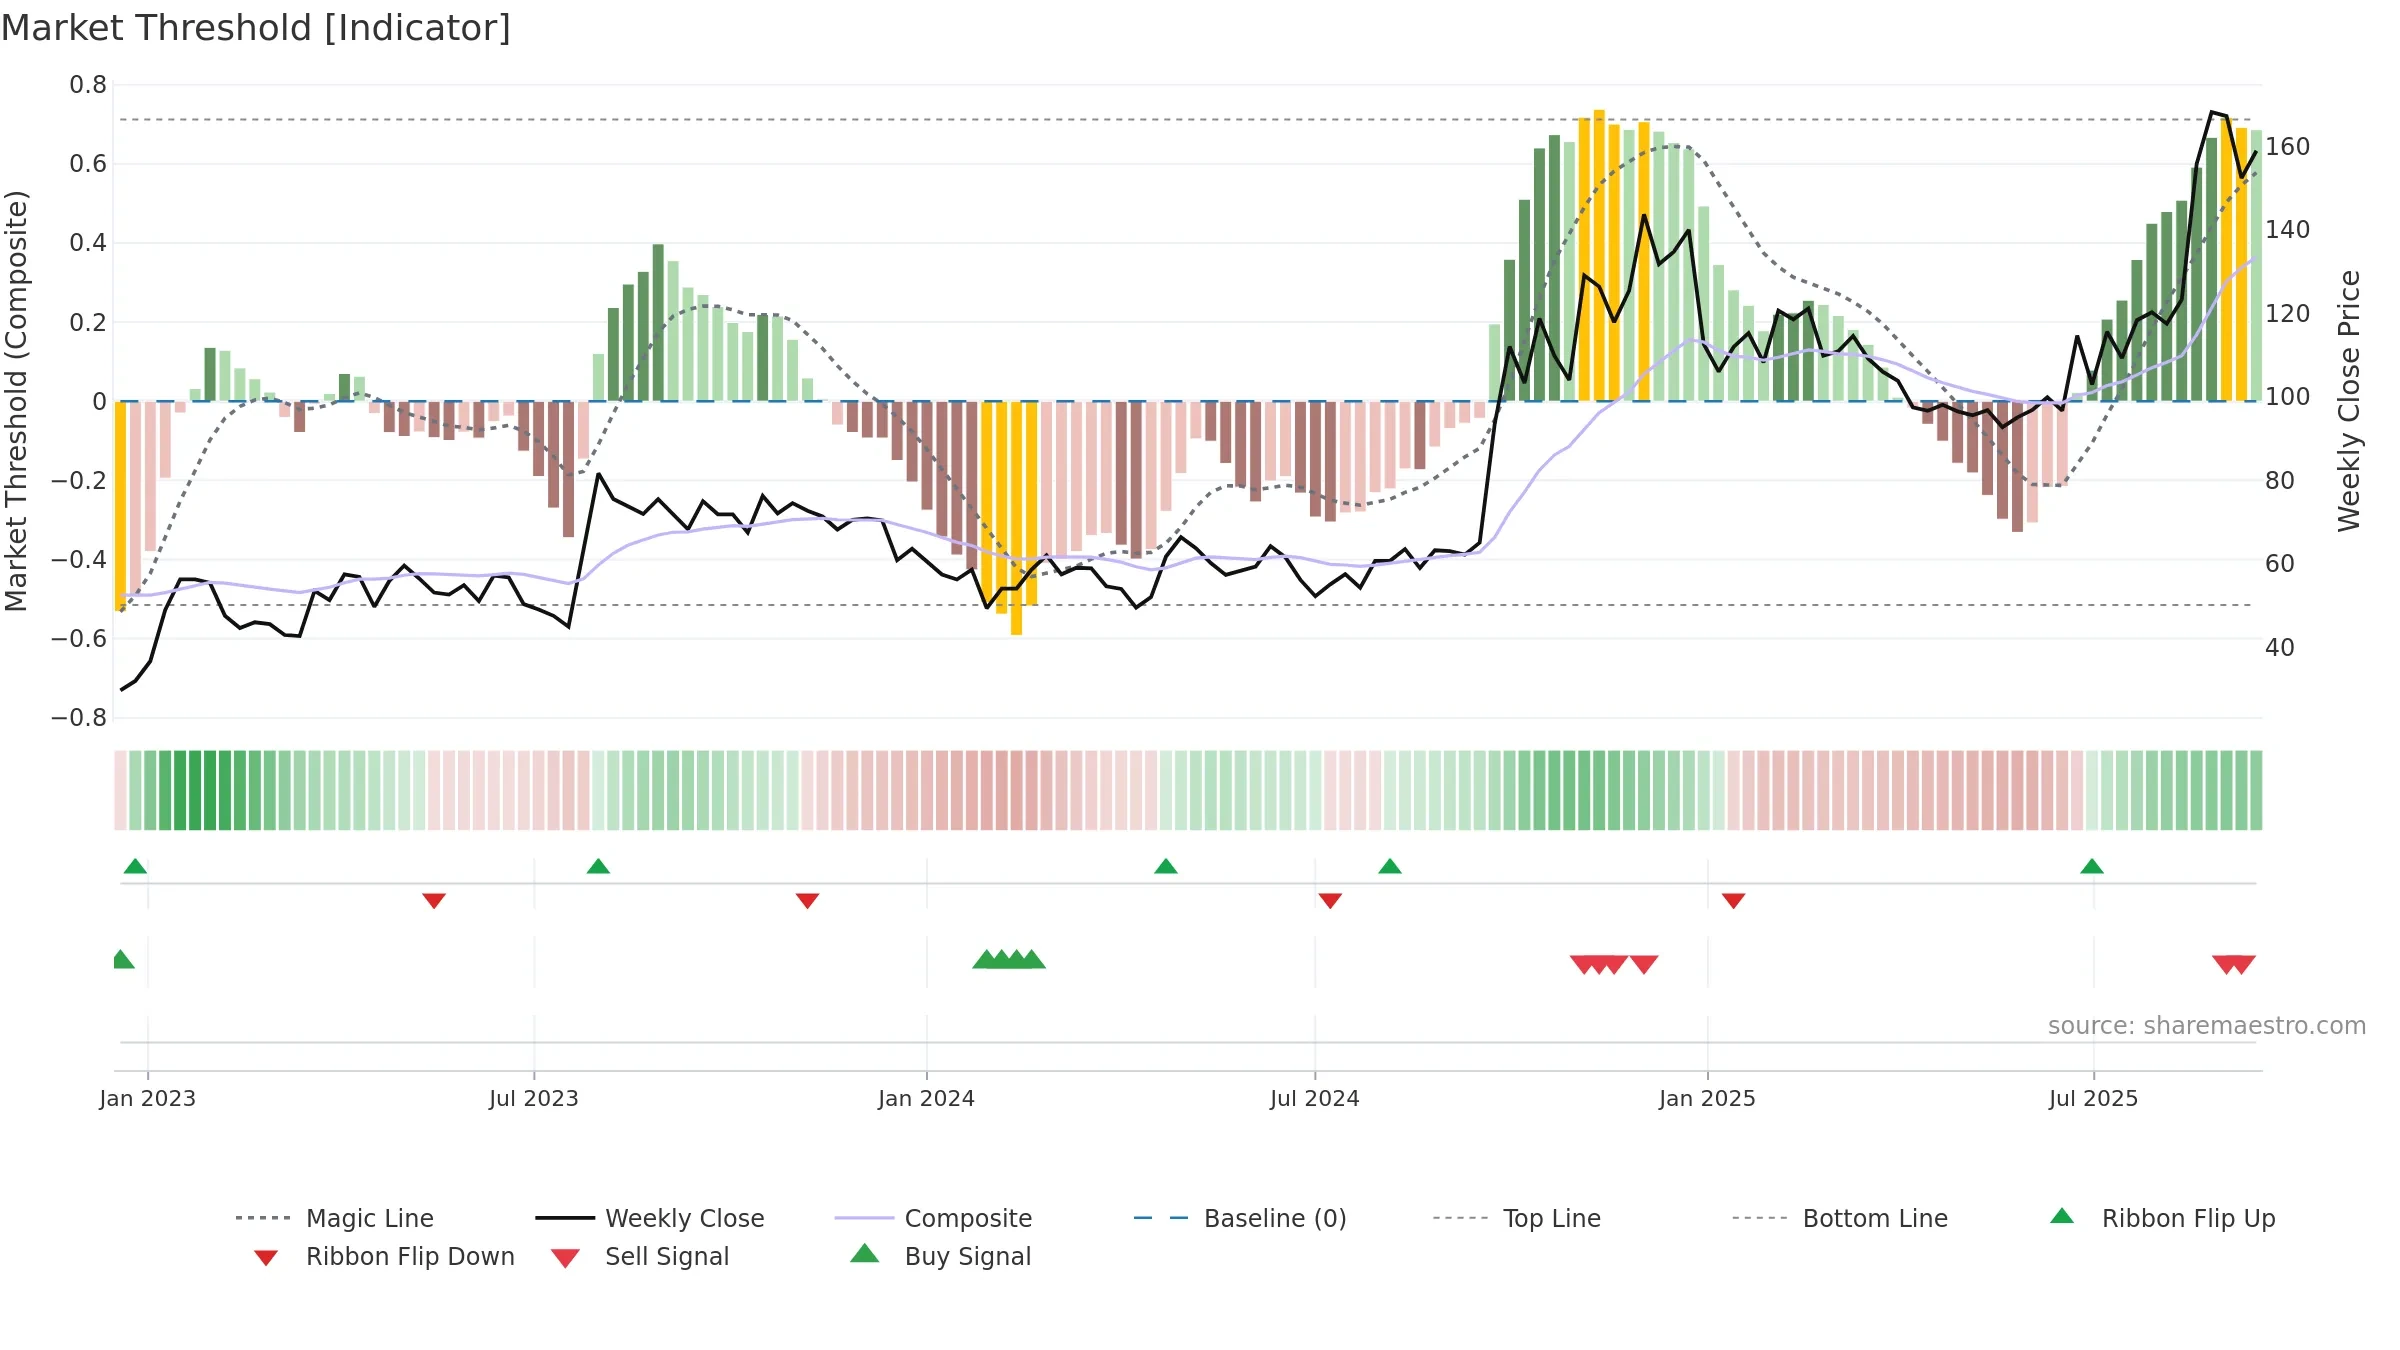Click the Ribbon Flip Down marker just after Jan 2025

pos(1734,901)
